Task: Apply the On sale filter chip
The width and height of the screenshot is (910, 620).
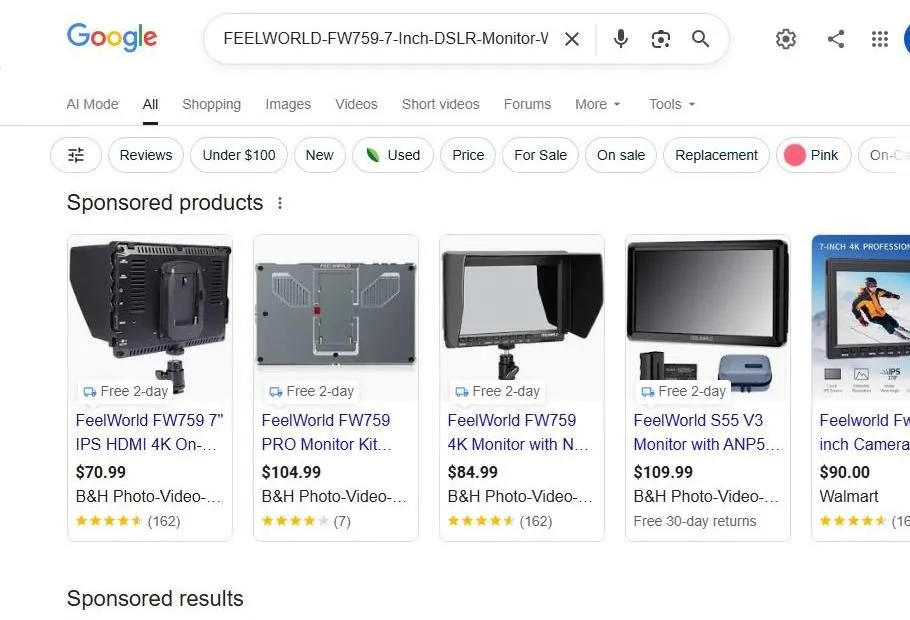Action: point(620,155)
